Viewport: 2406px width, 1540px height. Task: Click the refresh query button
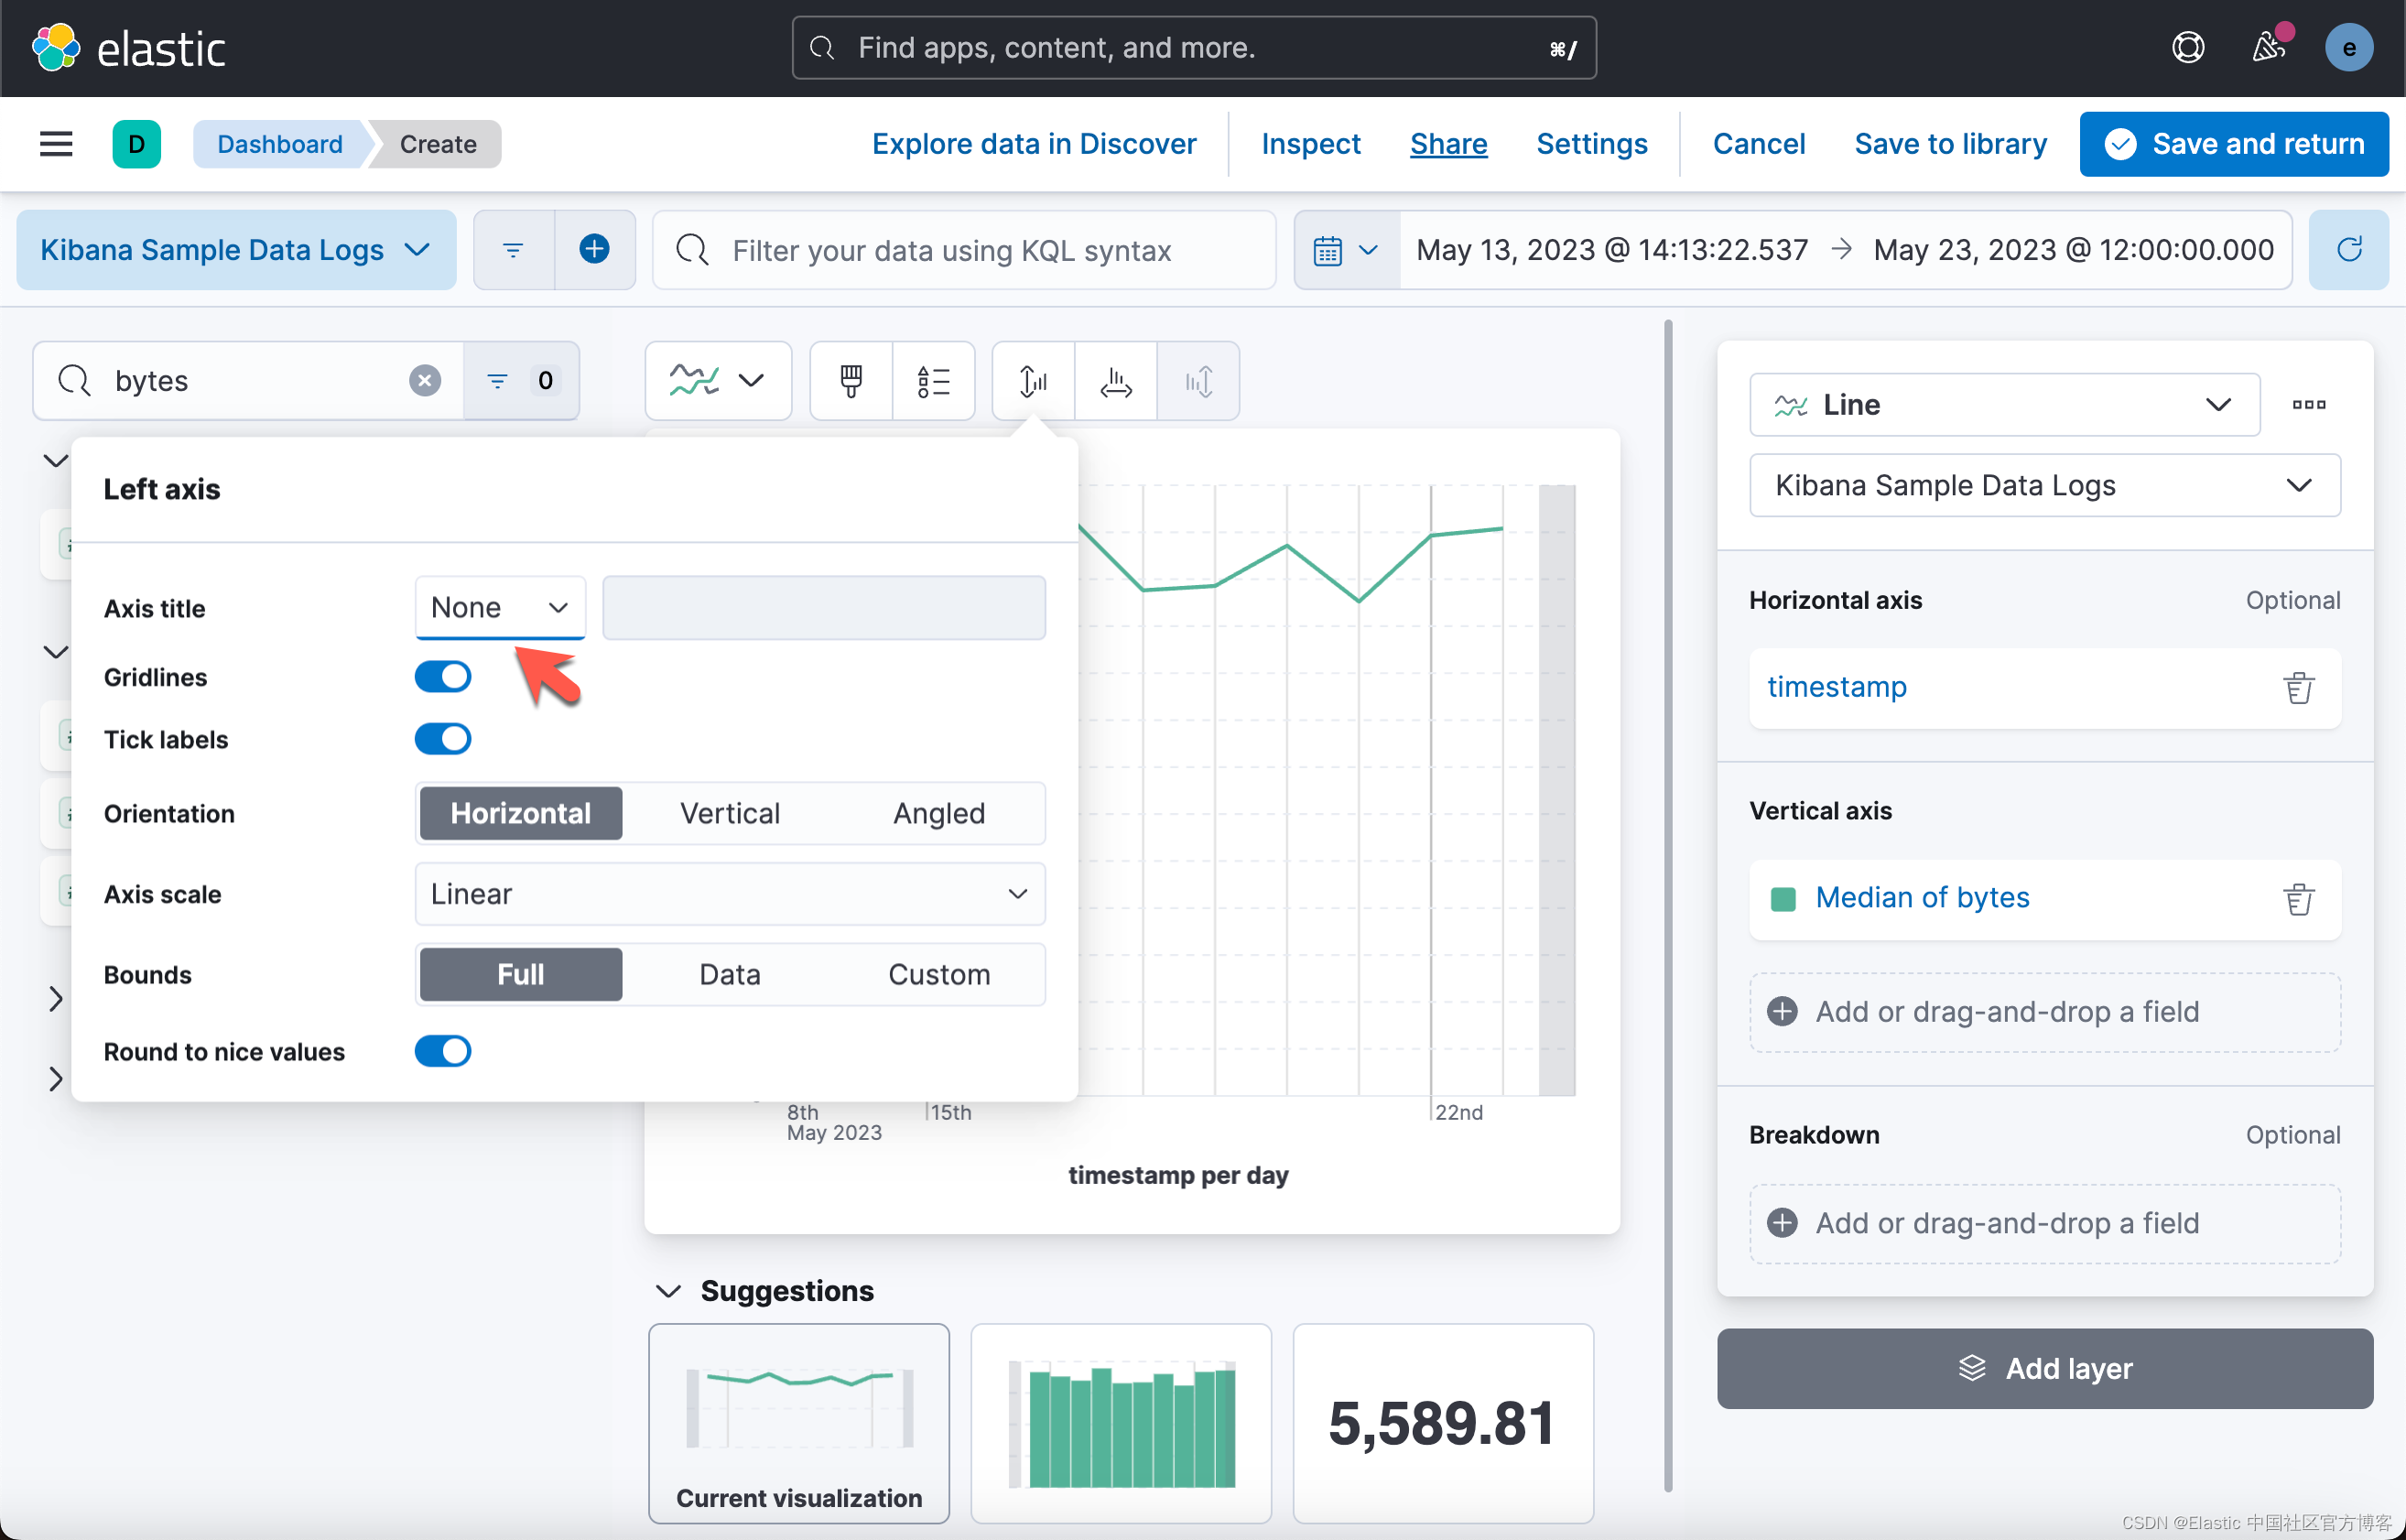pyautogui.click(x=2349, y=250)
